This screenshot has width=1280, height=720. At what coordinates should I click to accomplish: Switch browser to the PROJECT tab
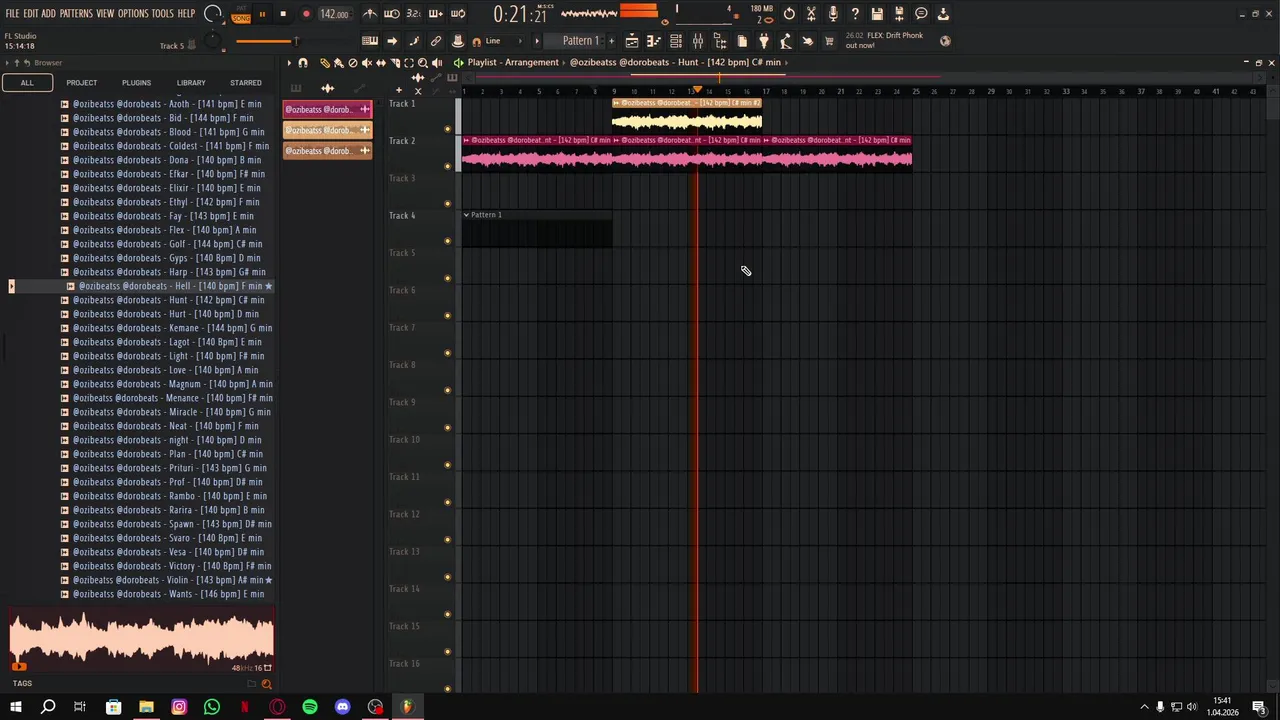(x=82, y=83)
